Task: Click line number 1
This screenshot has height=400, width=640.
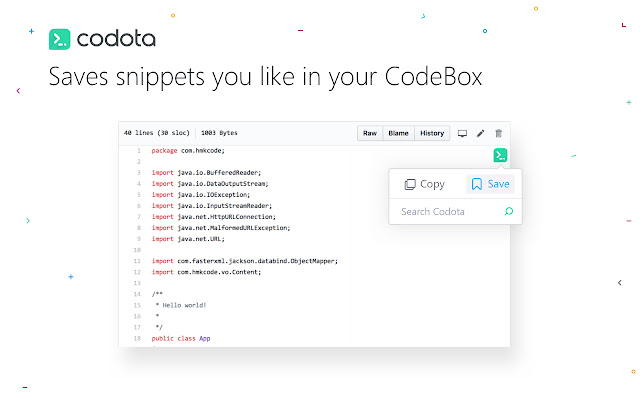Action: [x=139, y=151]
